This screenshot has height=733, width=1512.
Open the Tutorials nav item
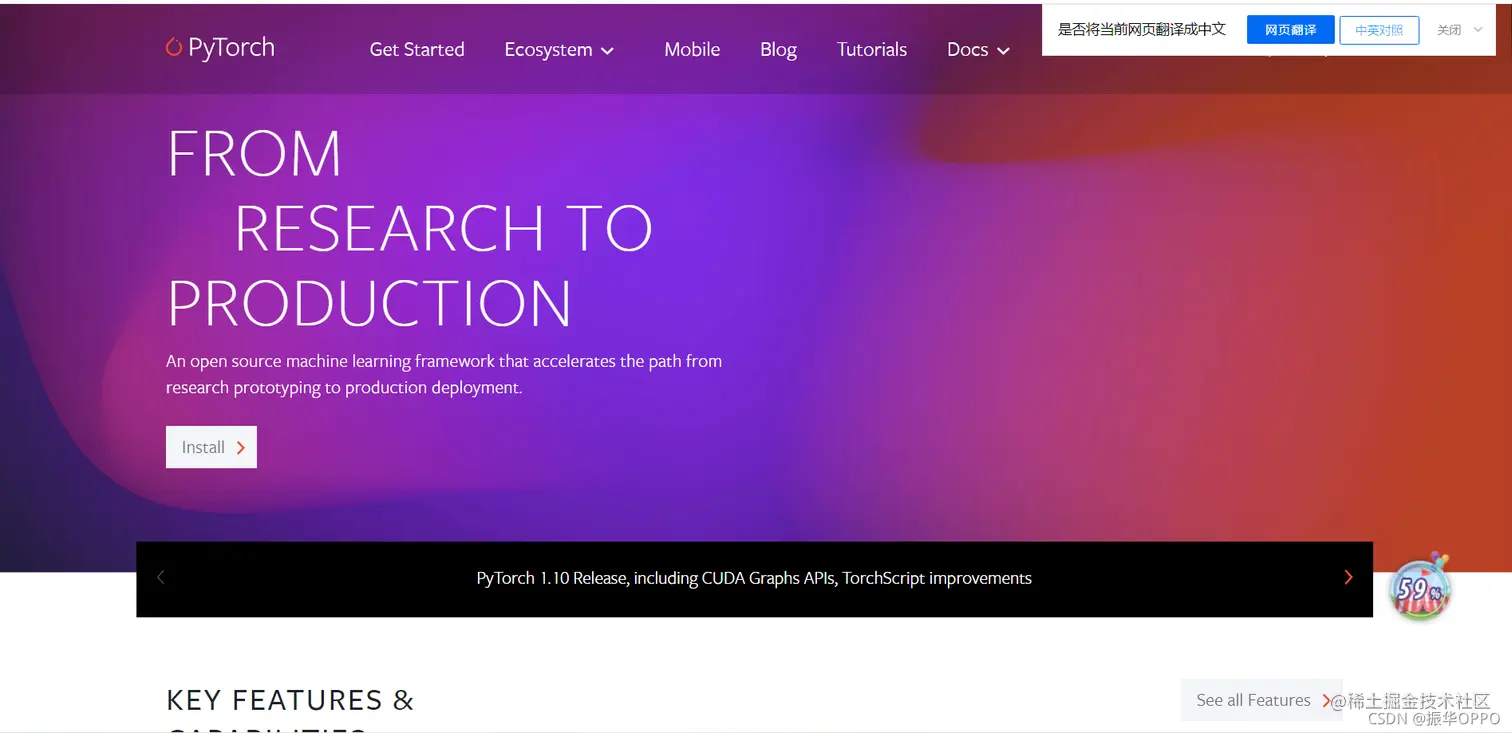872,49
